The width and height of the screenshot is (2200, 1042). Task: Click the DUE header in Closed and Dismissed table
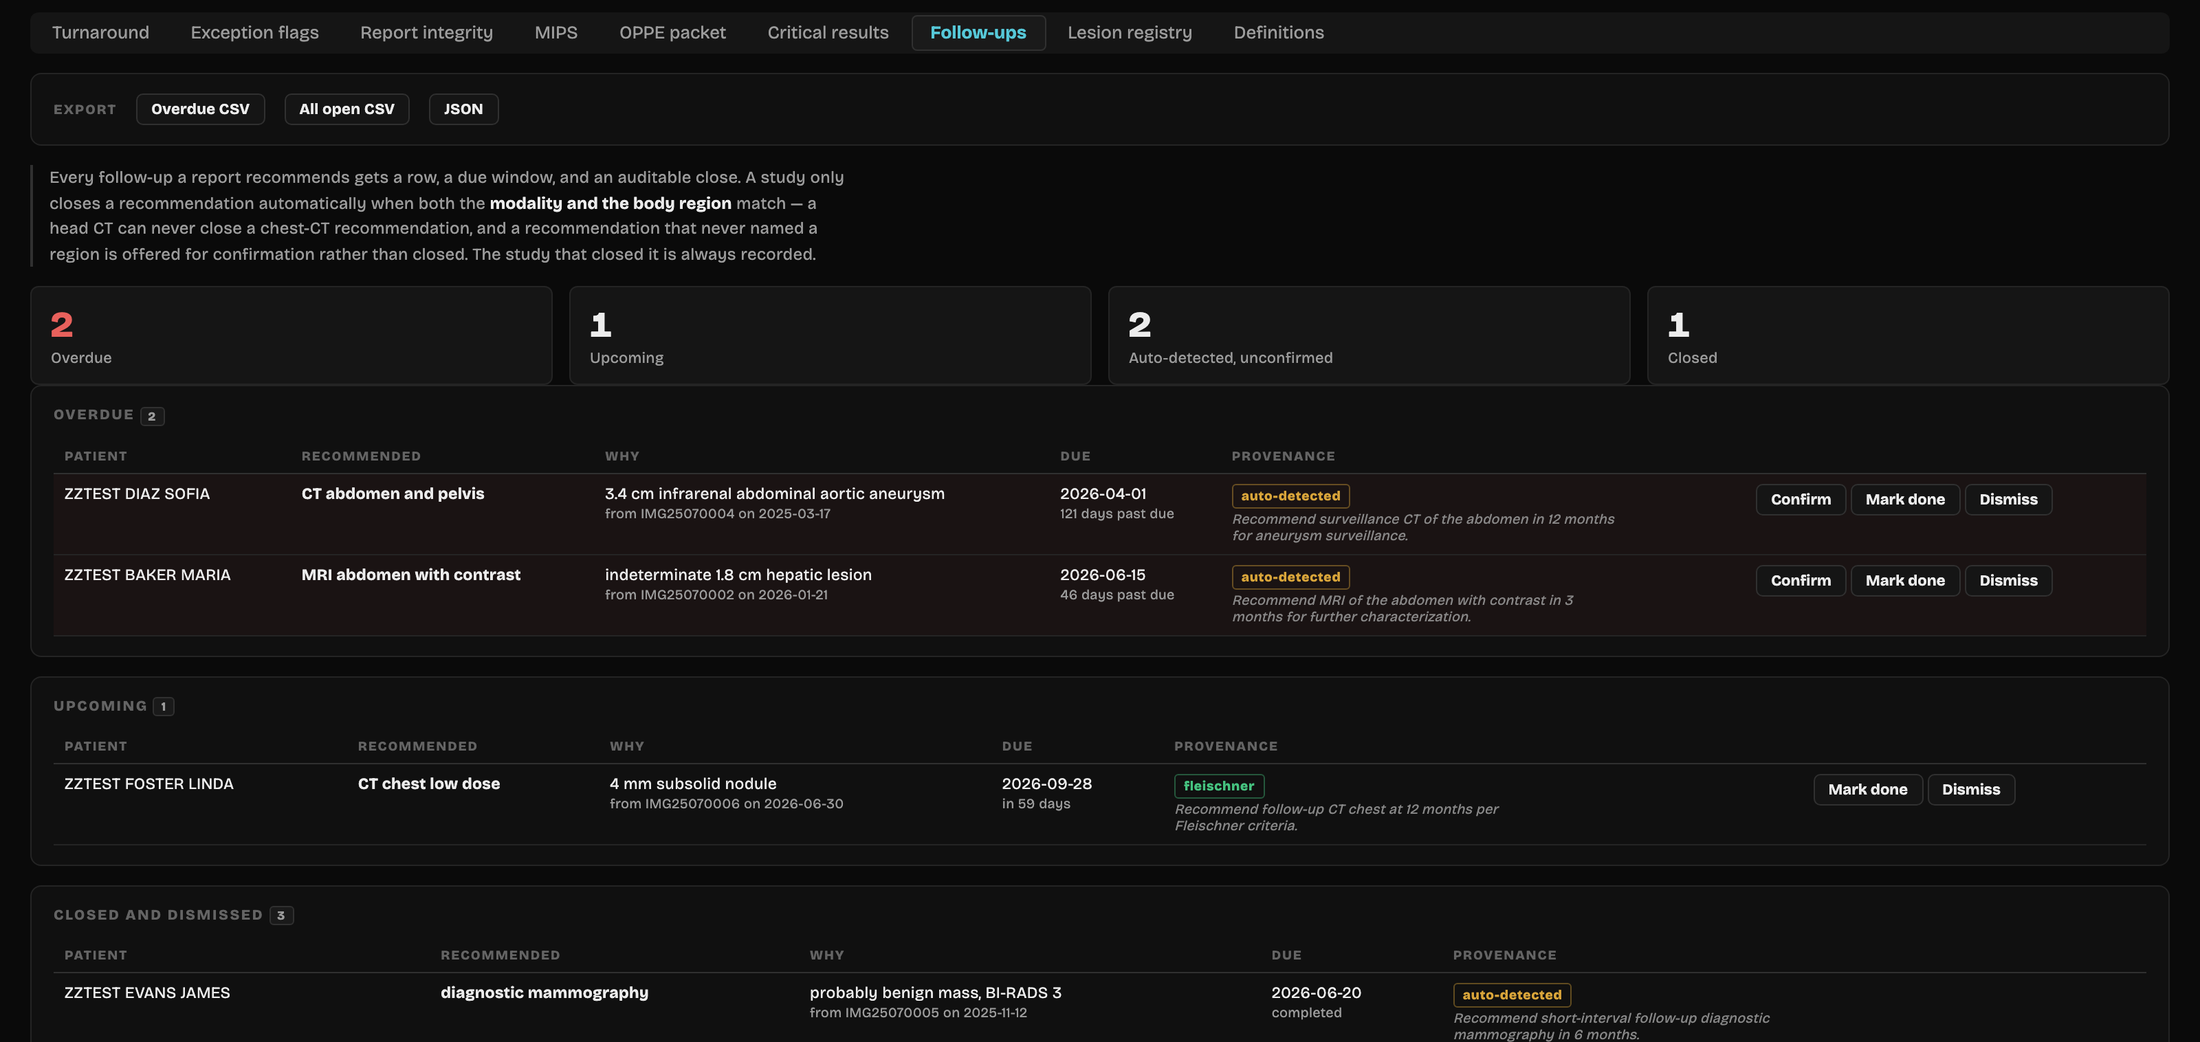click(x=1286, y=955)
